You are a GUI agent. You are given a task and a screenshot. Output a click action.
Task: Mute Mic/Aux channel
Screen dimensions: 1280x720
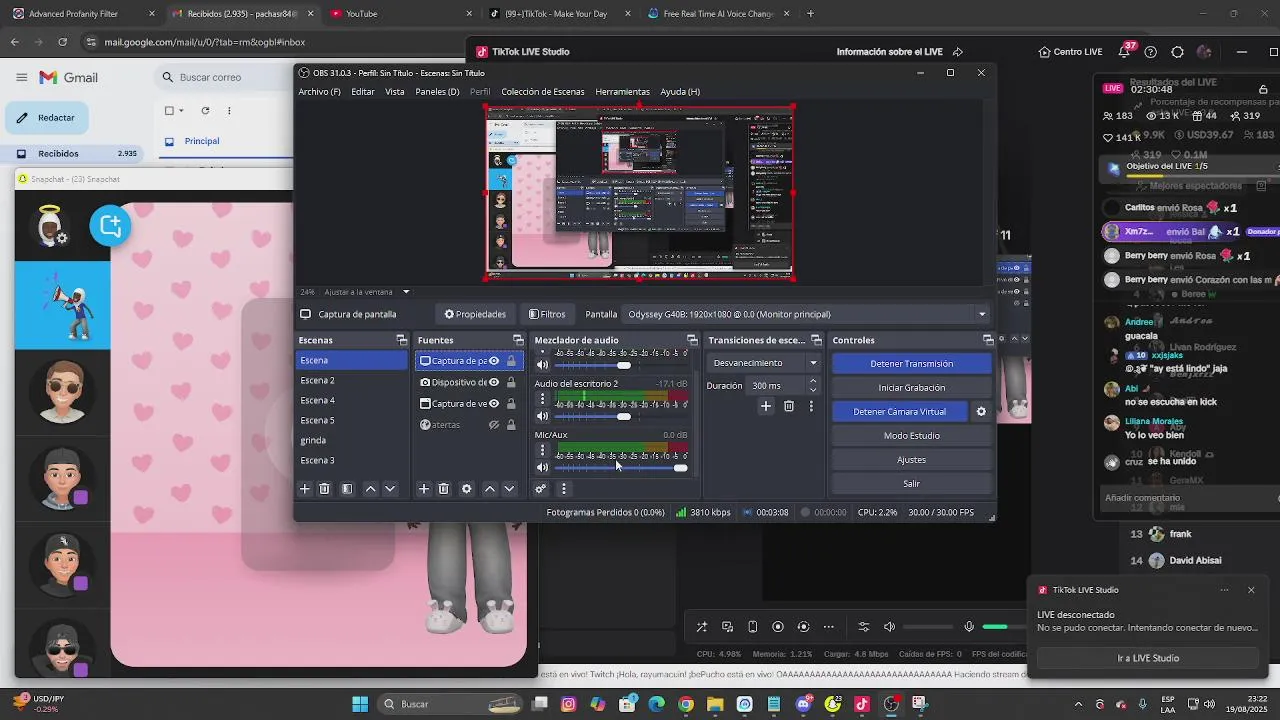543,468
